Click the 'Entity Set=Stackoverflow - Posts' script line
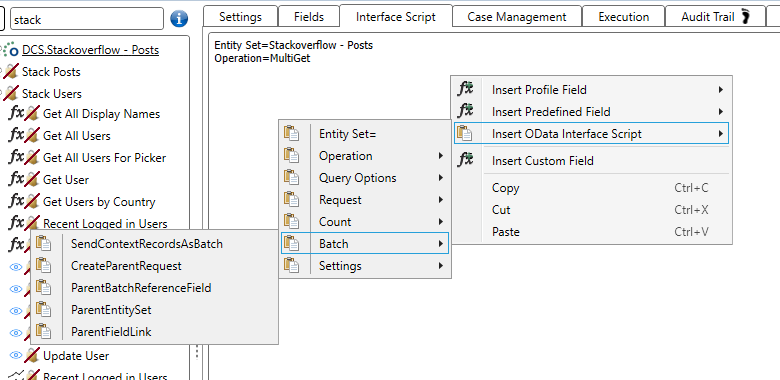 point(293,45)
